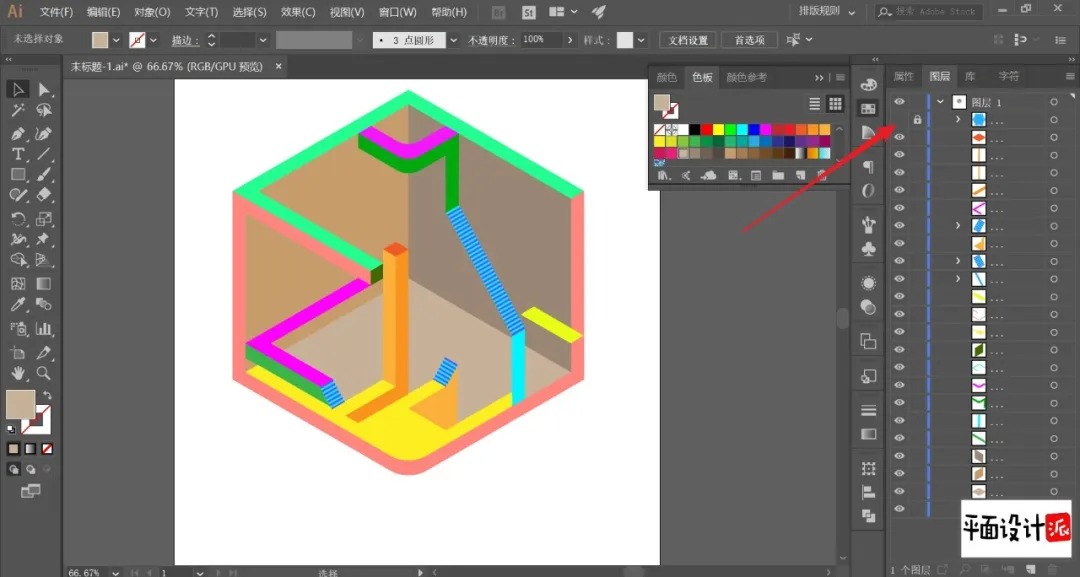1080x577 pixels.
Task: Expand the swatches panel double-arrow button
Action: 819,78
